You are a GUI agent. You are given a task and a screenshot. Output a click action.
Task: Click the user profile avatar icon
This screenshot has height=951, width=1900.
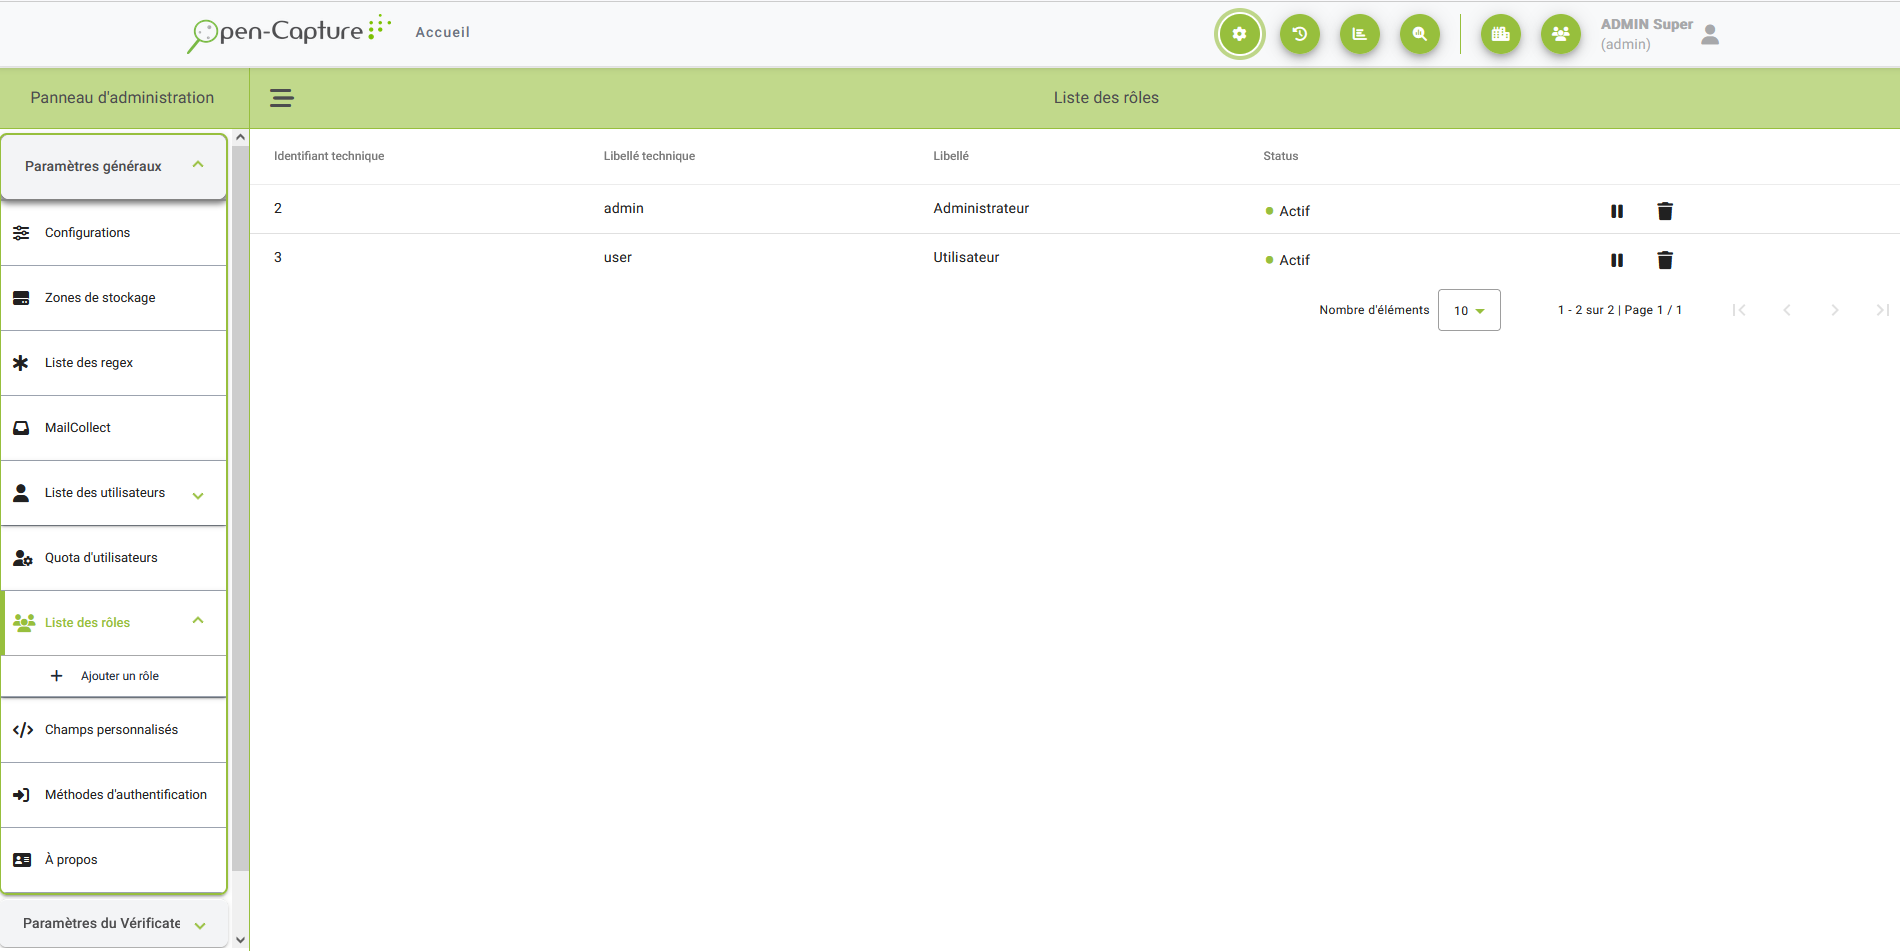(1710, 35)
